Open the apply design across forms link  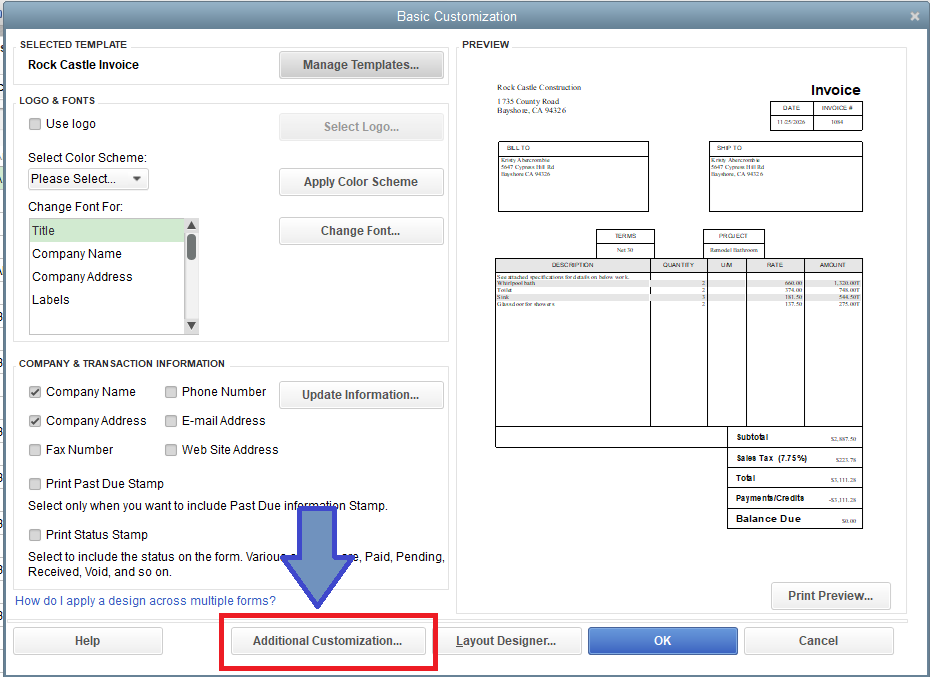coord(145,600)
